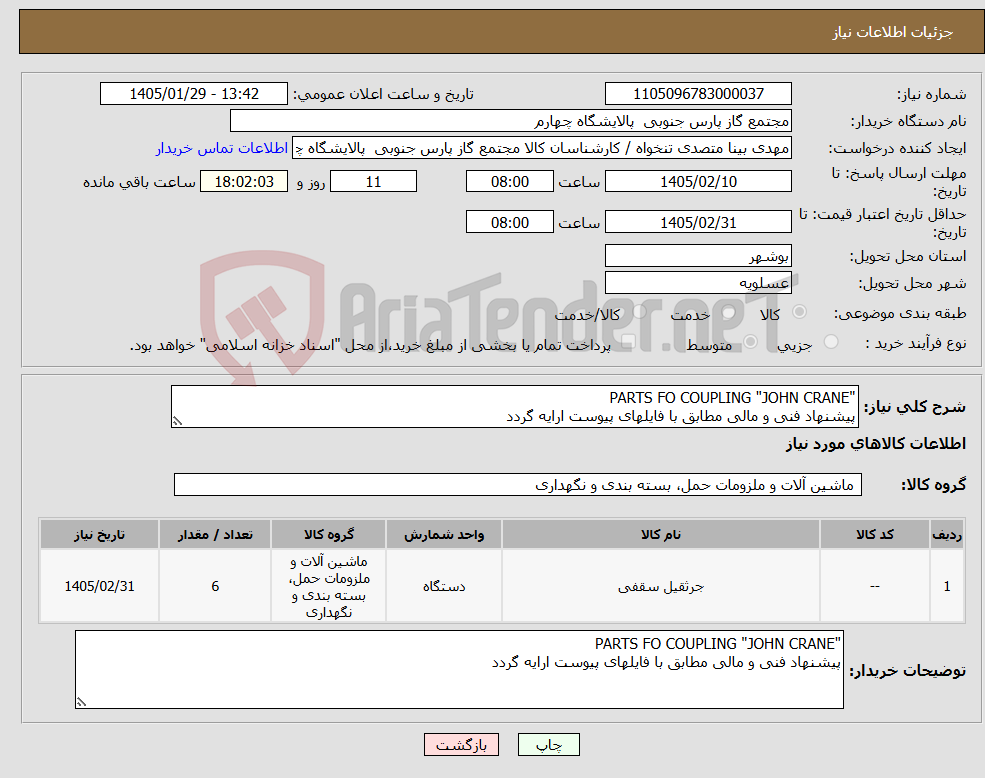
Task: Click the announcement date field 1405/01/29 - 13:42
Action: tap(193, 94)
